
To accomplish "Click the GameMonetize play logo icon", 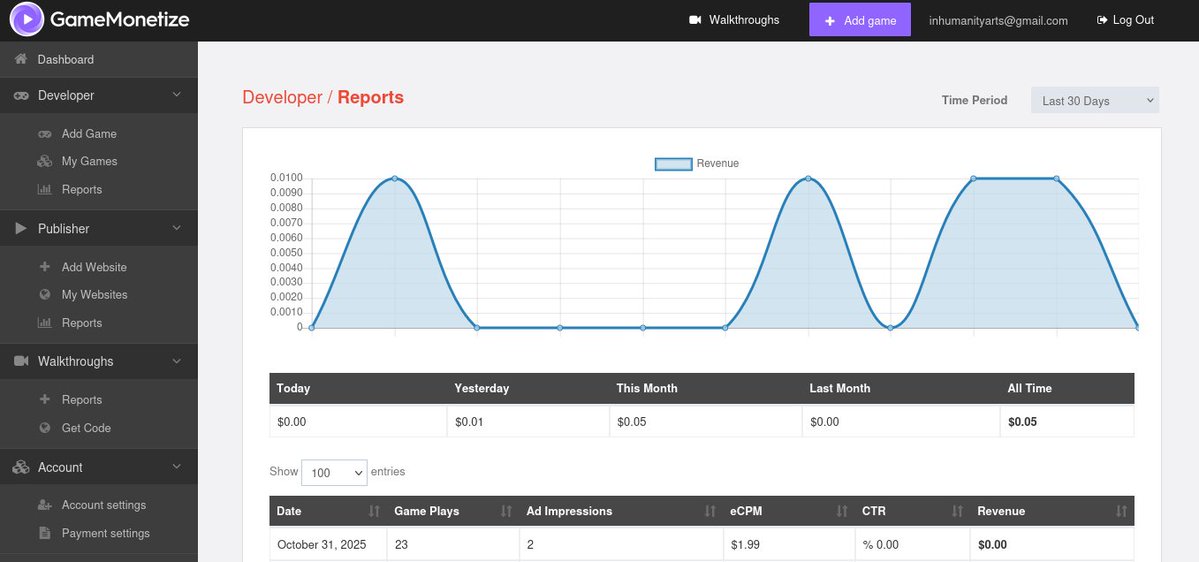I will tap(27, 20).
